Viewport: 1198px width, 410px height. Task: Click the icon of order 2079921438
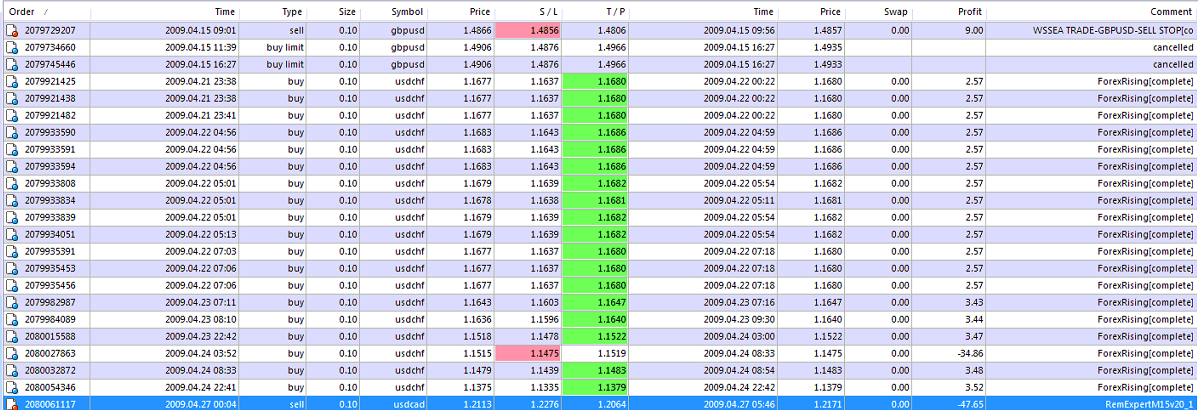point(11,98)
